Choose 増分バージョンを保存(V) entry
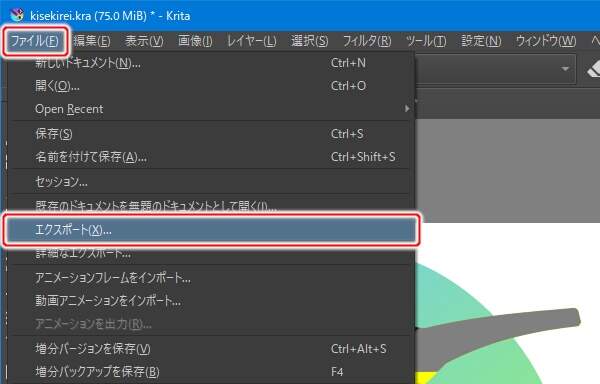 coord(212,349)
